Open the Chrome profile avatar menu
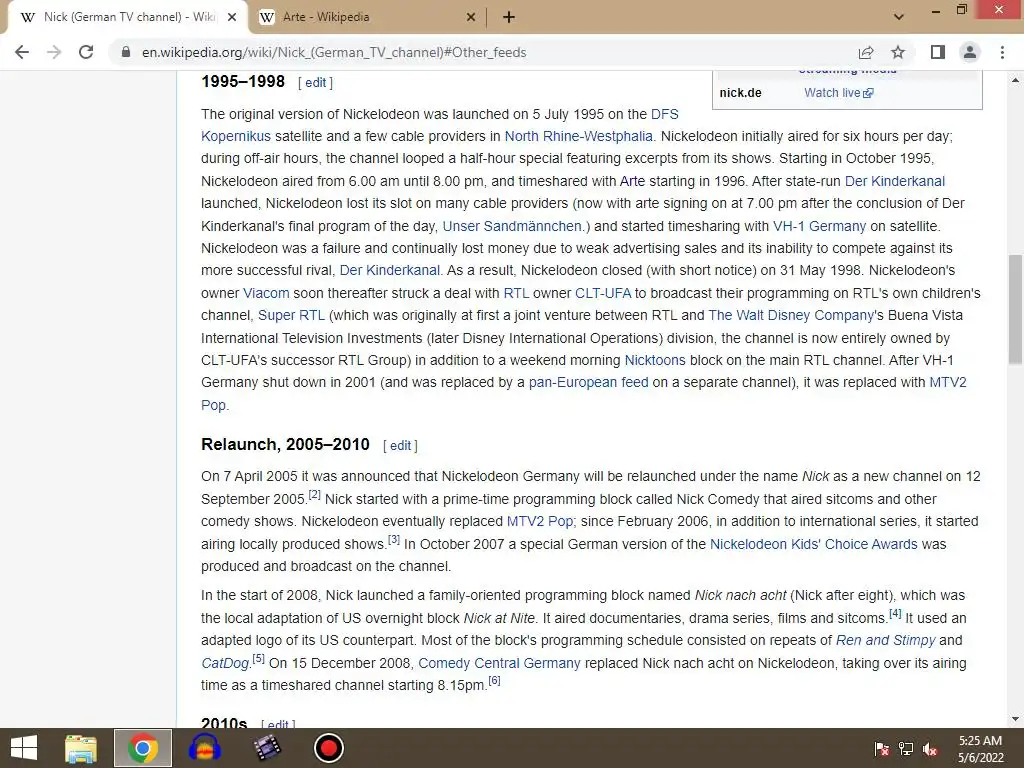Screen dimensions: 1024x768 (x=970, y=52)
